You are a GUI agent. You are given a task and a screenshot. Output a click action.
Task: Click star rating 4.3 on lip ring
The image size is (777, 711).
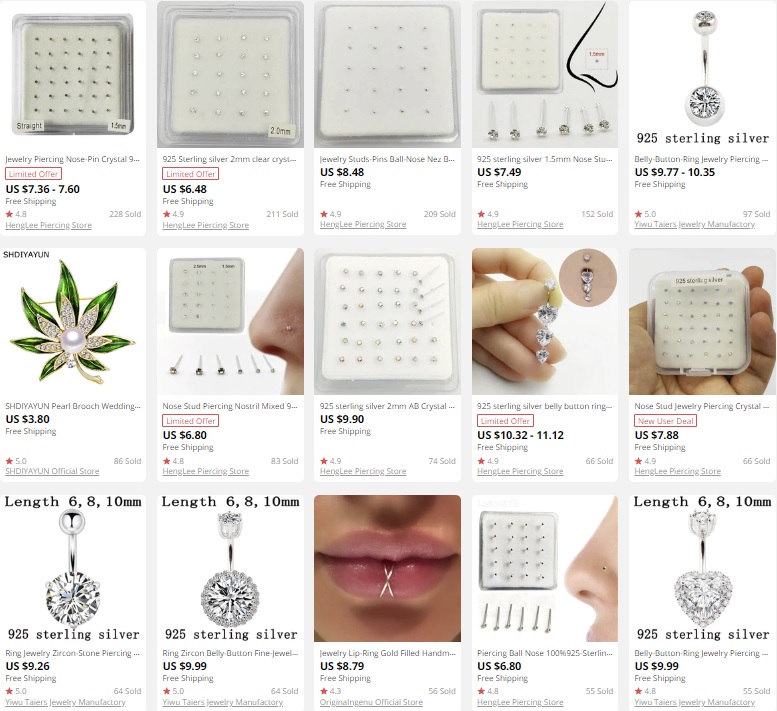pos(331,691)
